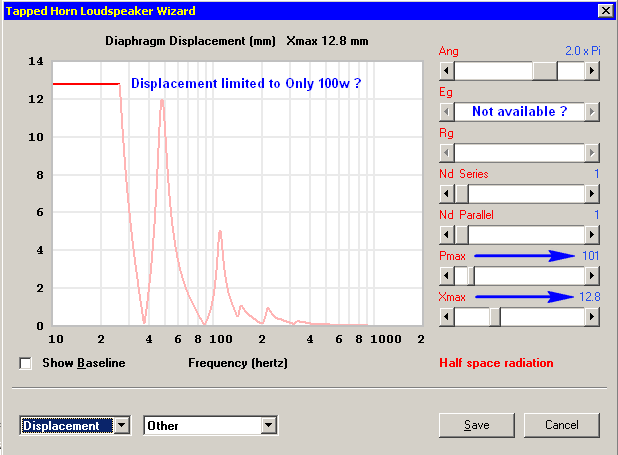
Task: Click the Ang slider thumb
Action: point(545,71)
